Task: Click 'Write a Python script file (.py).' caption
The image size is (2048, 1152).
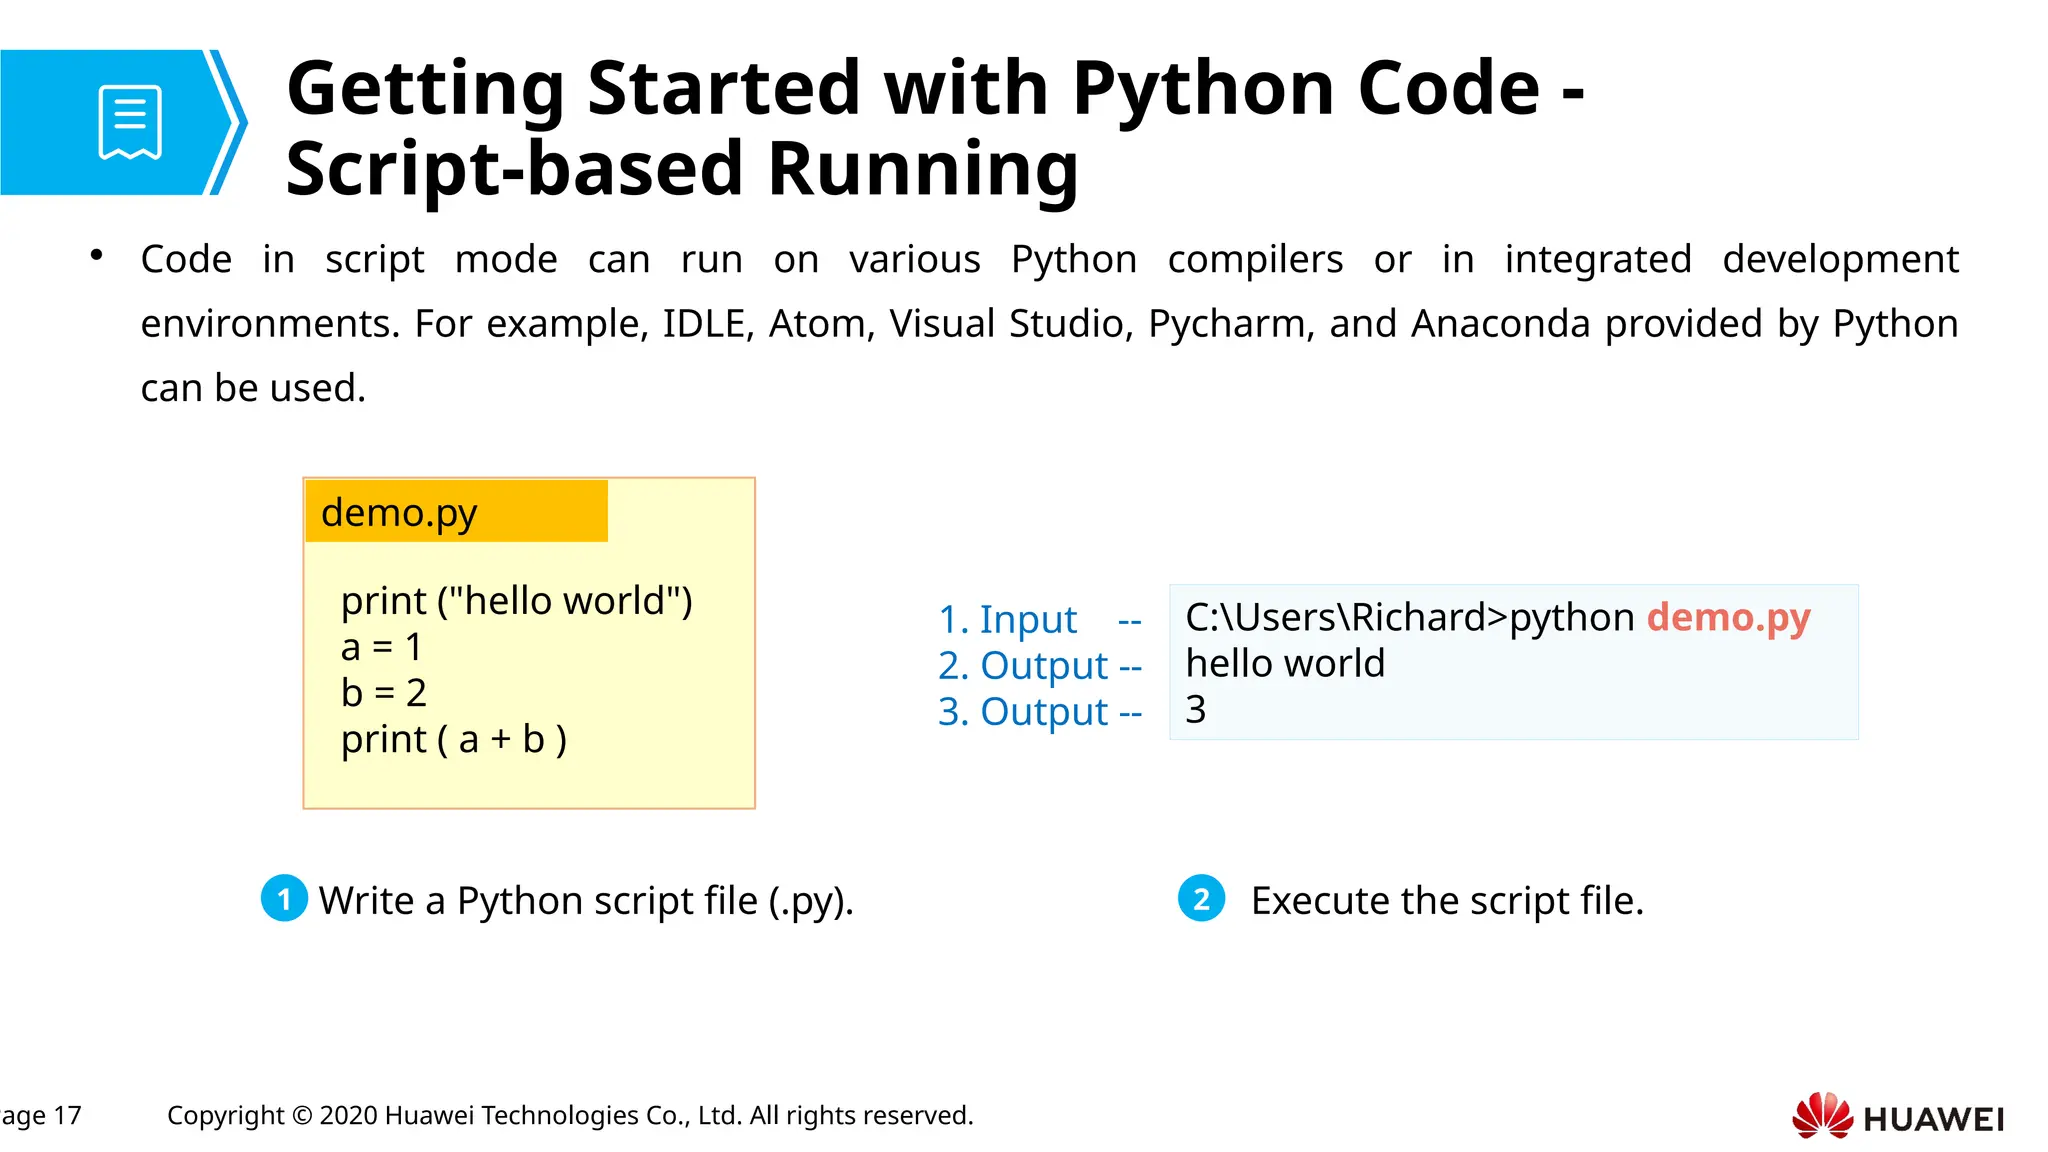Action: (586, 900)
